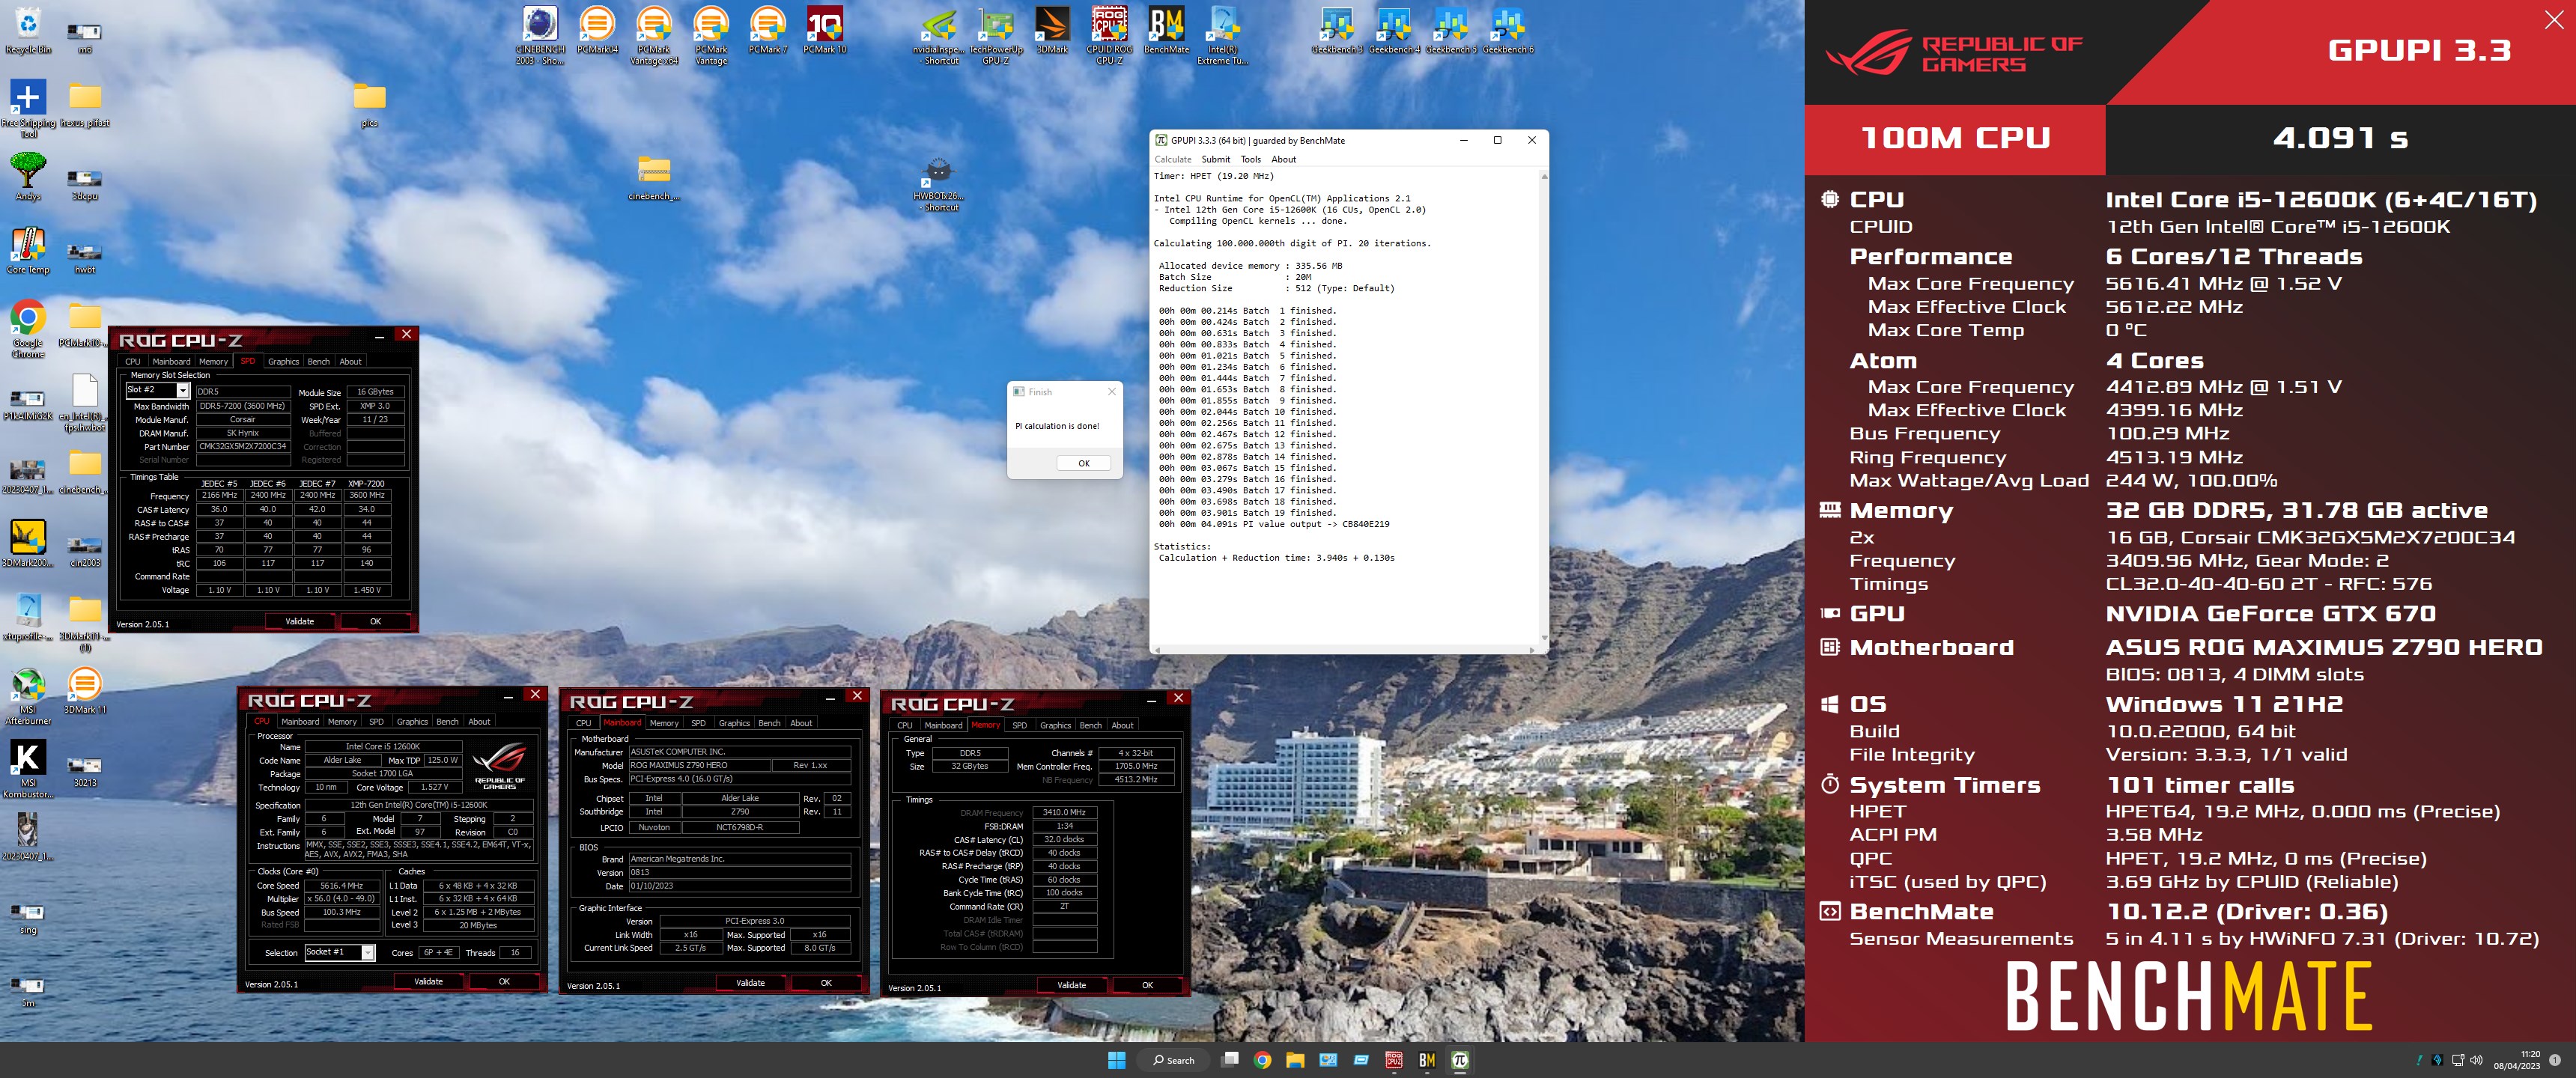Open the cinebench folder in desktop center
This screenshot has width=2576, height=1078.
click(654, 179)
